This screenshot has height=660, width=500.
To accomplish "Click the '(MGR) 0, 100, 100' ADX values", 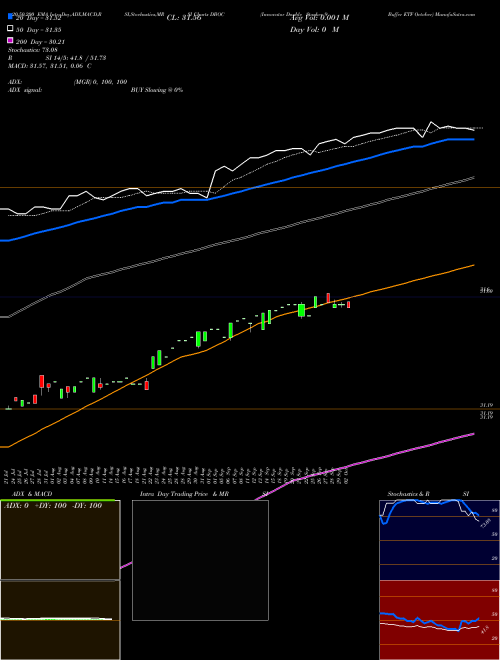I will [100, 82].
